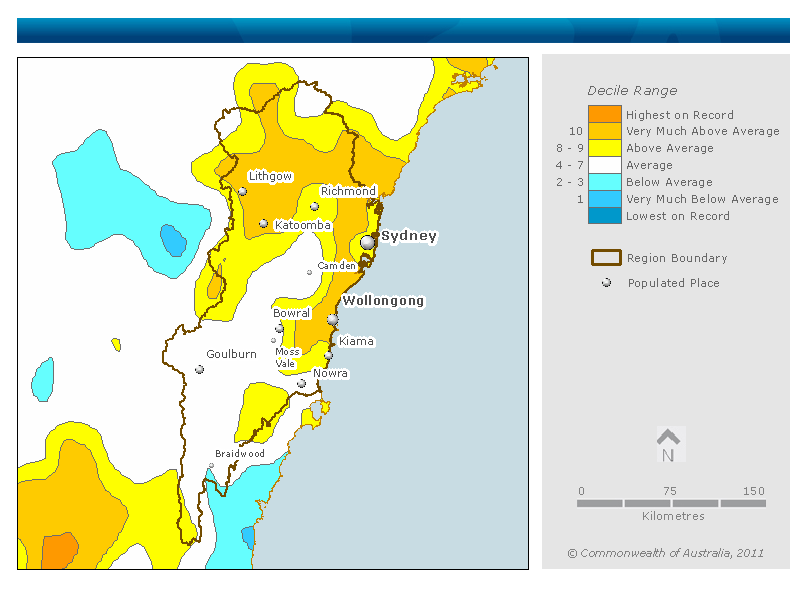Click the Katoomba town marker
The width and height of the screenshot is (790, 594).
[264, 224]
